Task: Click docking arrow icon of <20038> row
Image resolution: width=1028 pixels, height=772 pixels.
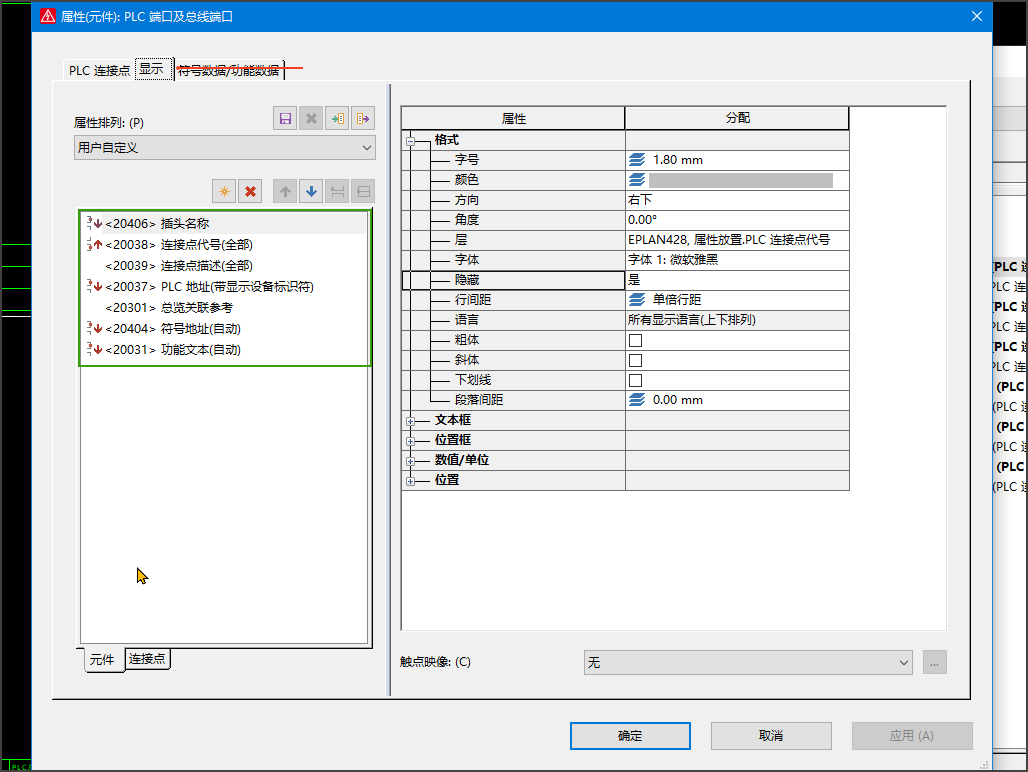Action: click(94, 244)
